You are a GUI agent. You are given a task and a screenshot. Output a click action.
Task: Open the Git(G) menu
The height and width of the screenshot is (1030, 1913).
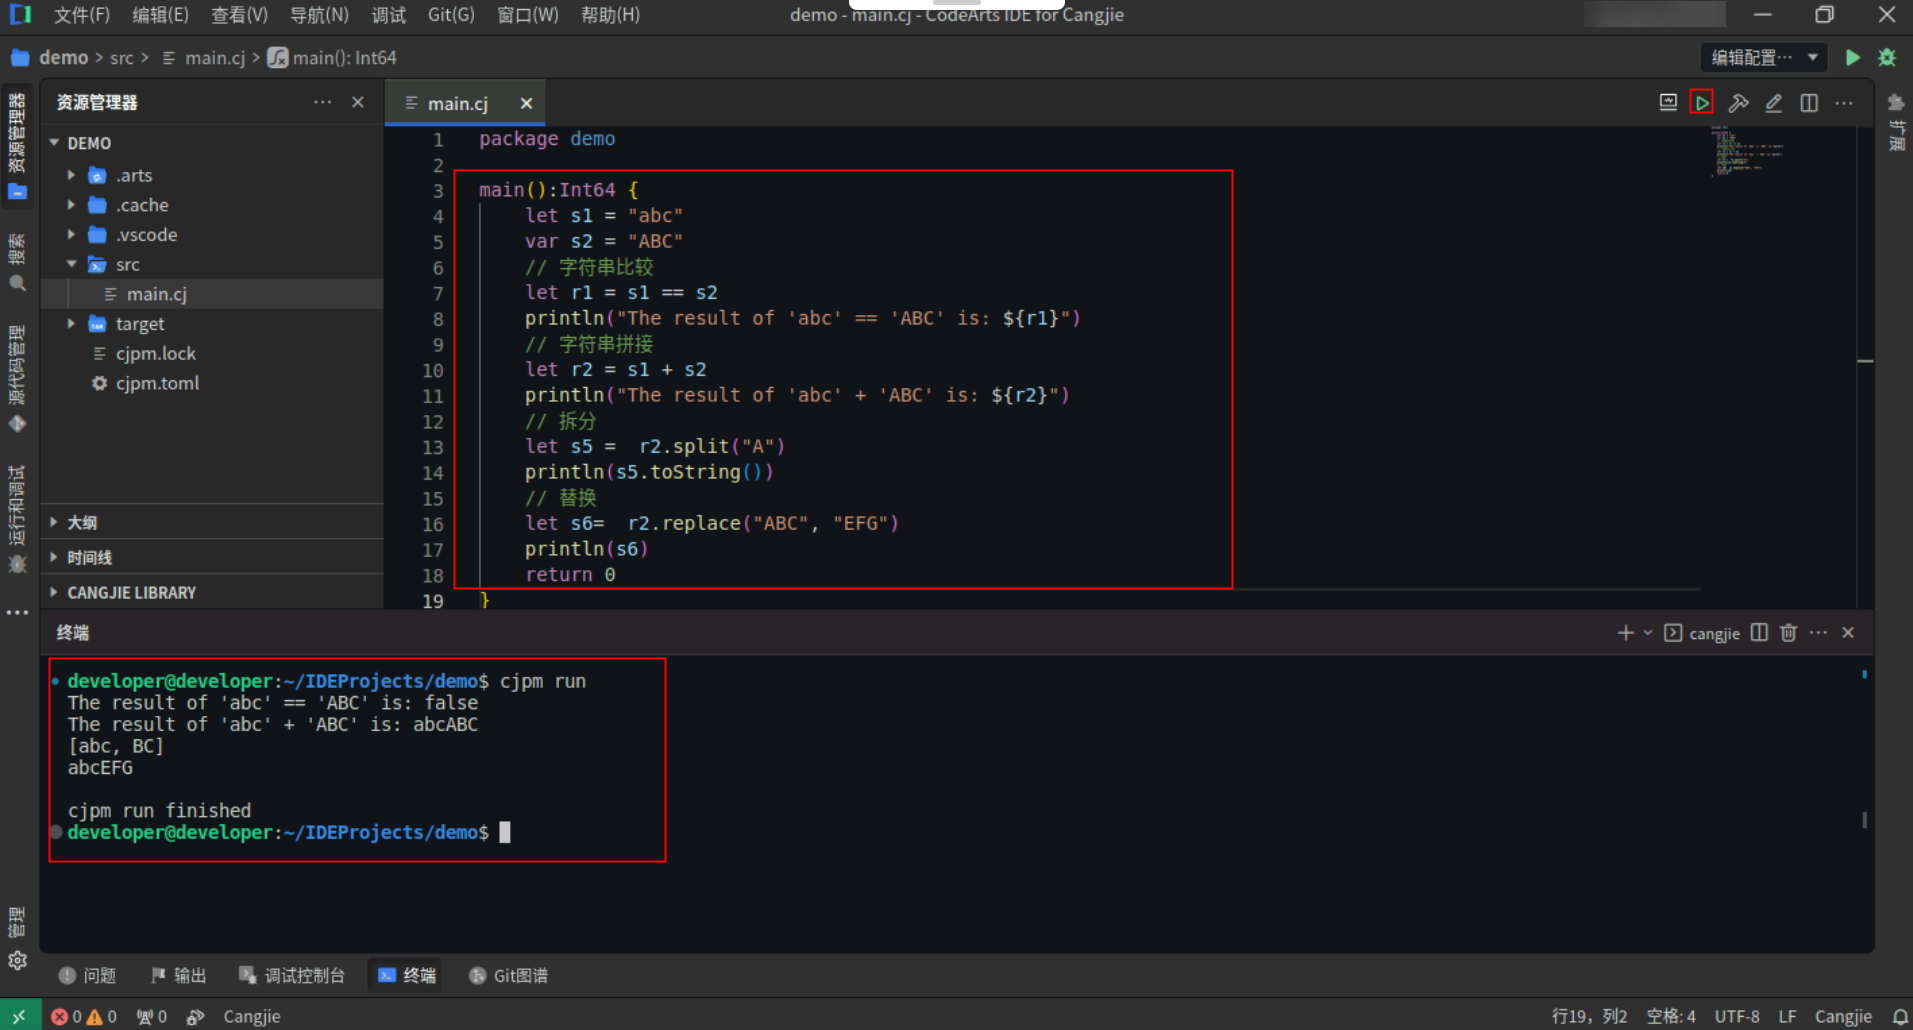tap(451, 15)
